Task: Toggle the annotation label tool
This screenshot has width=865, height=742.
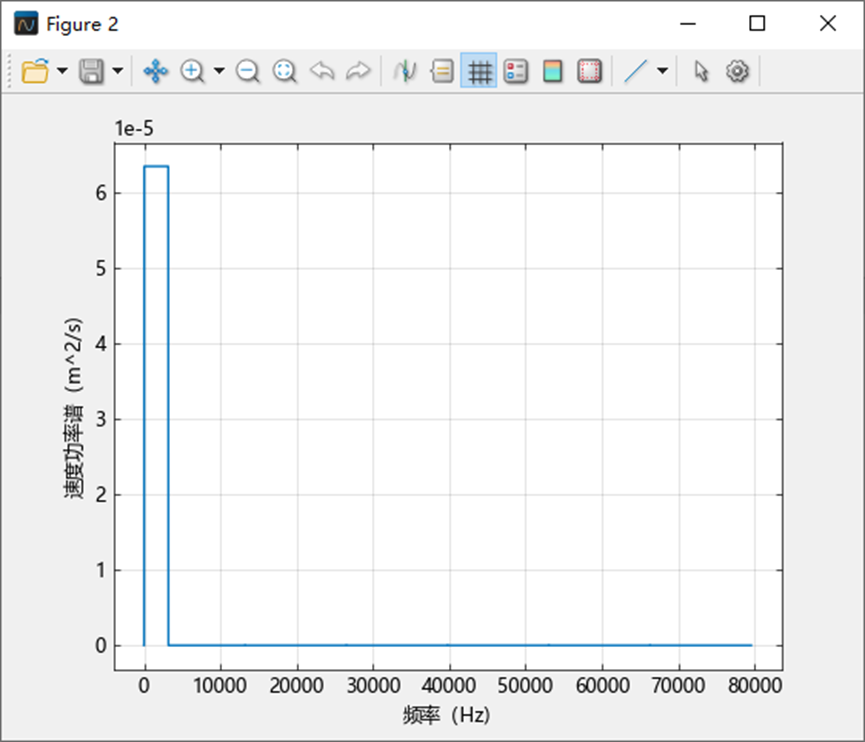Action: point(442,71)
